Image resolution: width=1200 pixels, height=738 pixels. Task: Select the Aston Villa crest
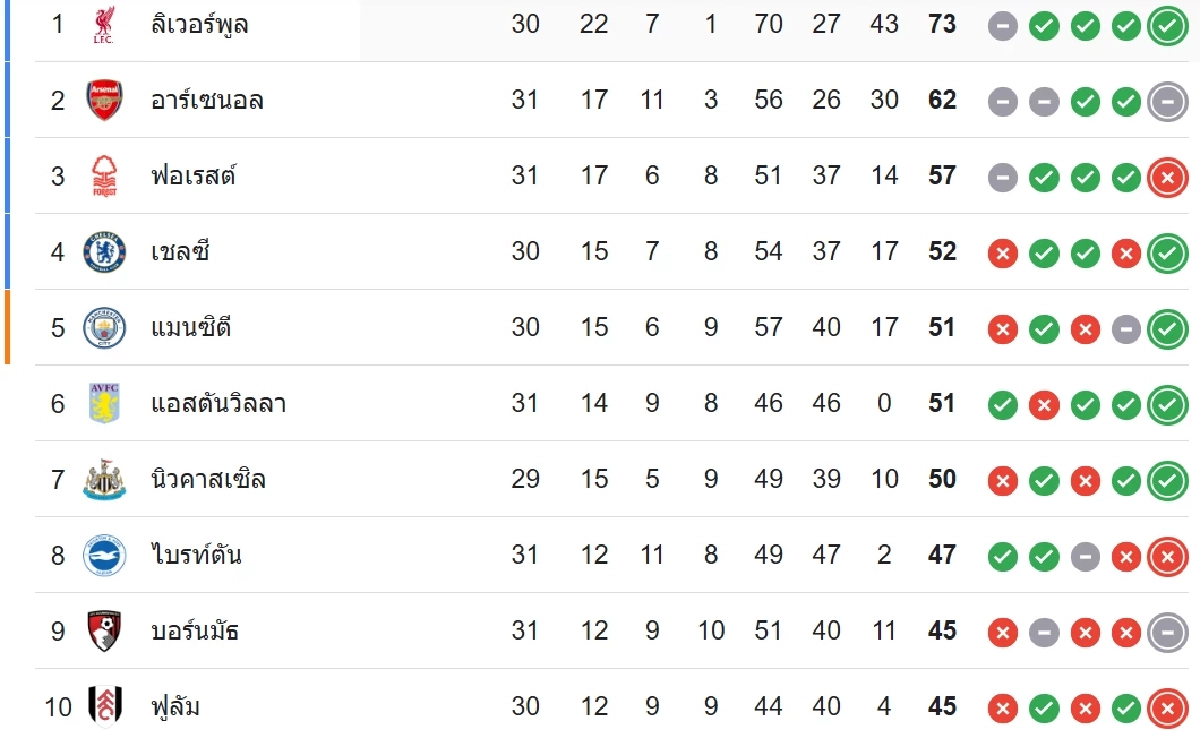(104, 403)
